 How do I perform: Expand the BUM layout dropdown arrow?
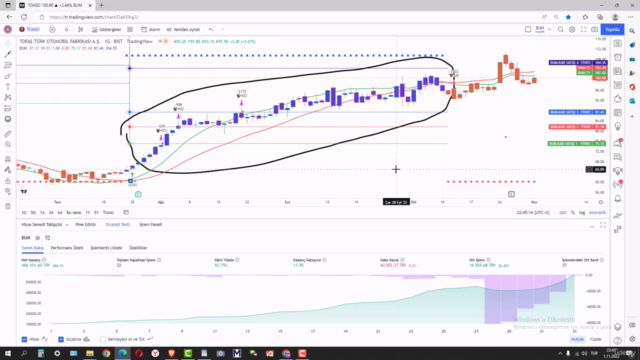[x=549, y=29]
